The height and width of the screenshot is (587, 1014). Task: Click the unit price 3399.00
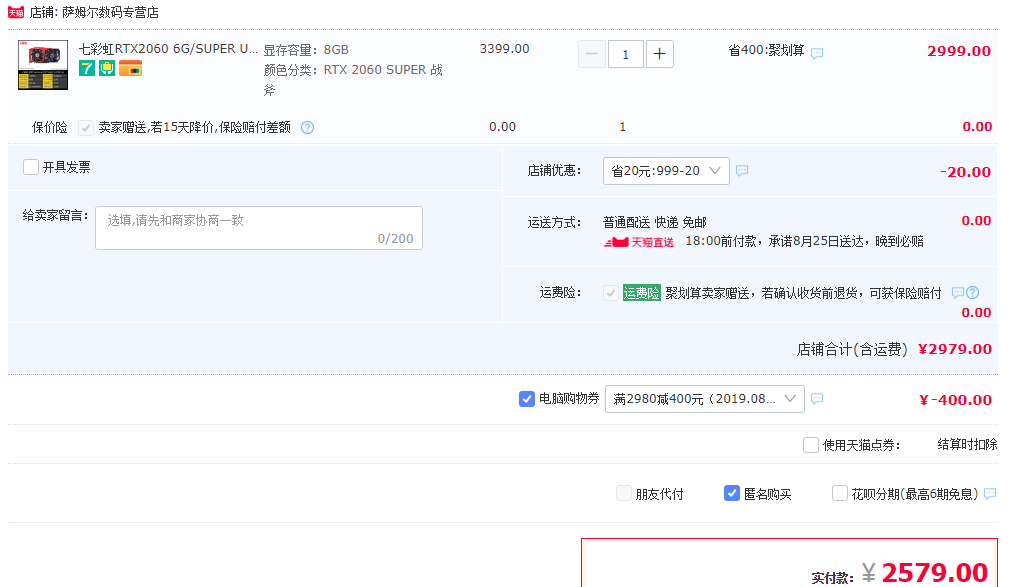click(x=504, y=48)
